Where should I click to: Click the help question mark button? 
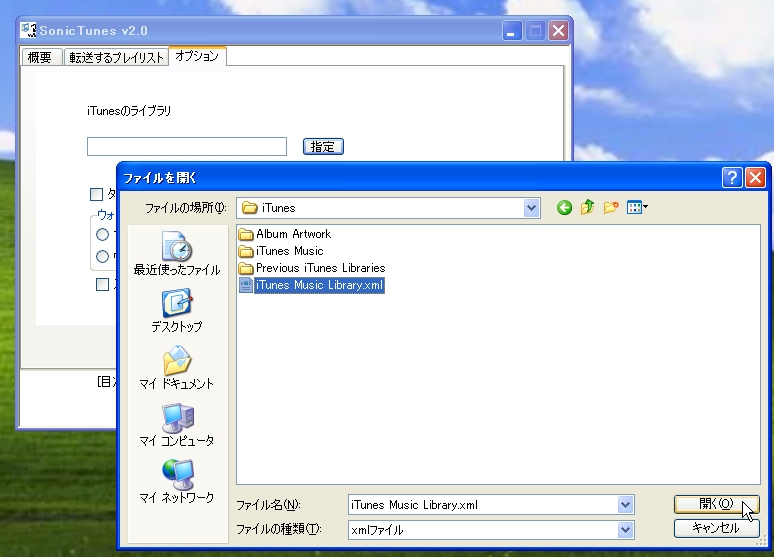[x=732, y=177]
